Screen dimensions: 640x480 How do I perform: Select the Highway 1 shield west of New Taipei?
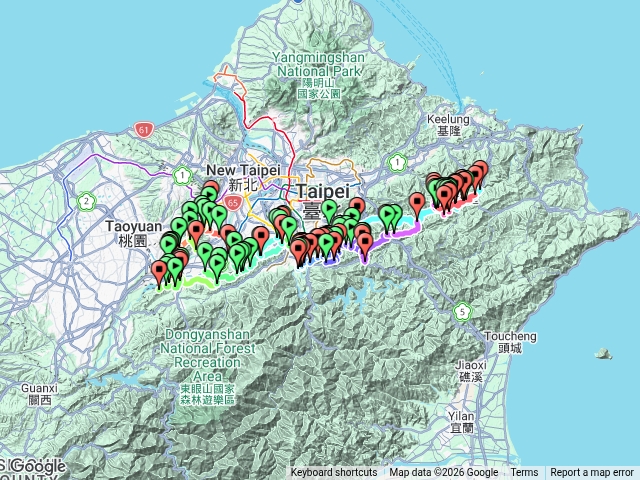pos(182,176)
